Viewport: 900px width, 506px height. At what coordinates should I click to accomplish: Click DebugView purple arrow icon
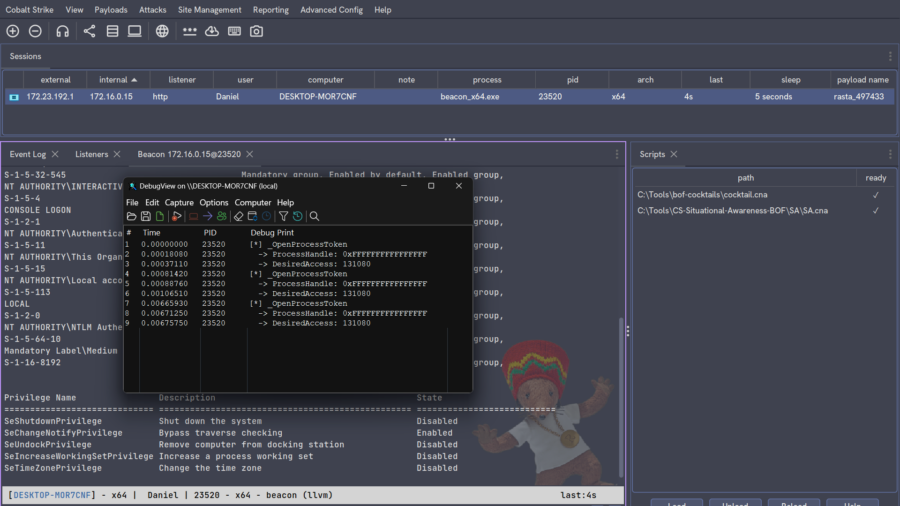pyautogui.click(x=207, y=216)
